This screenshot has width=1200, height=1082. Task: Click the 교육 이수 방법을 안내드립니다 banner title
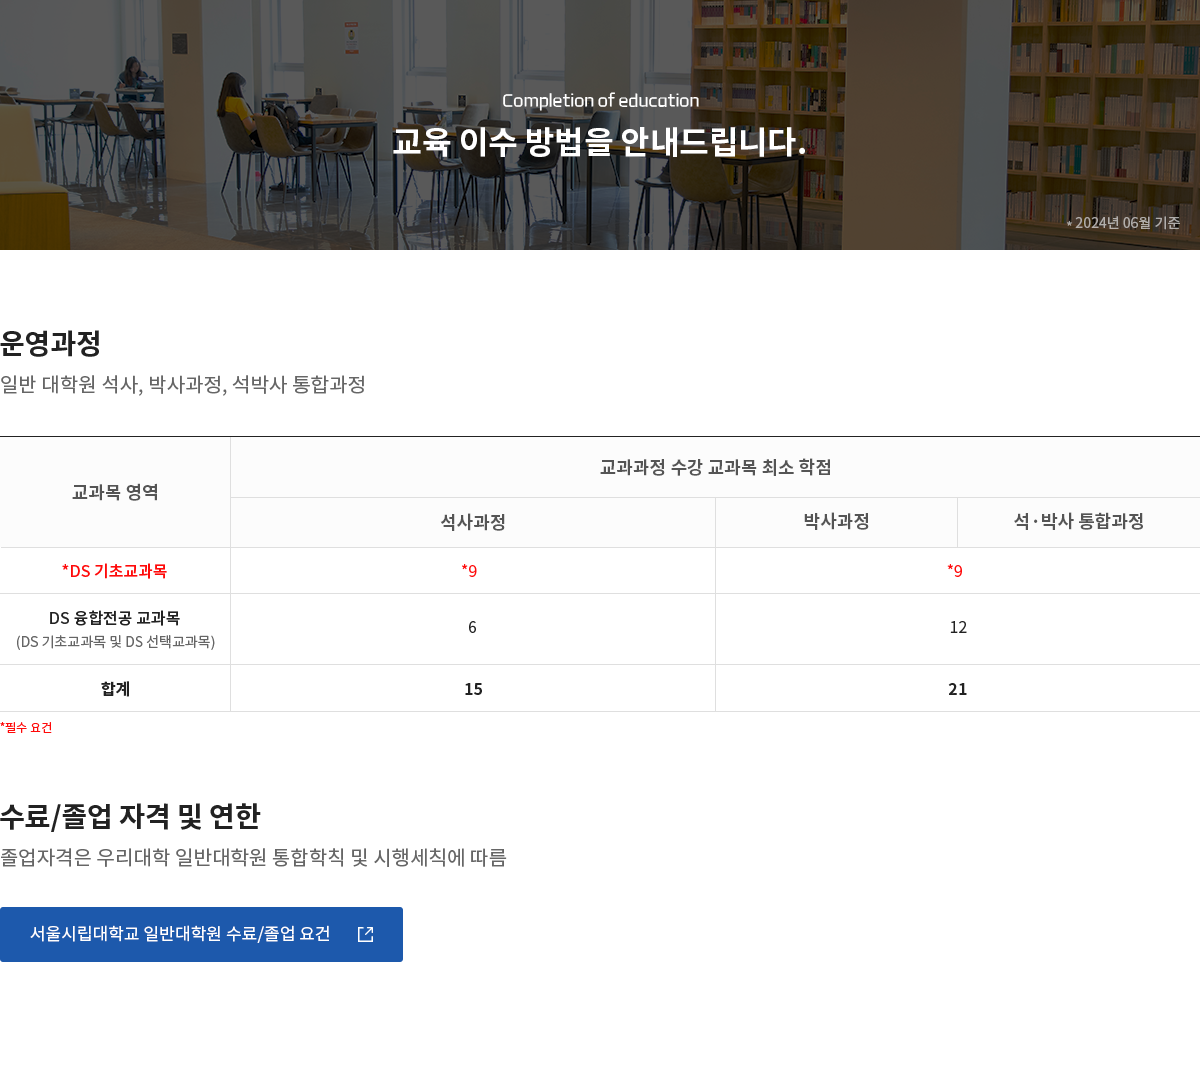[x=599, y=142]
